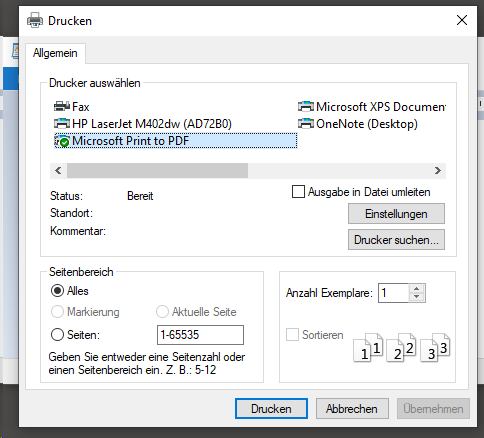The image size is (484, 438).
Task: Click the 'OneNote (Desktop)' label
Action: coord(367,124)
